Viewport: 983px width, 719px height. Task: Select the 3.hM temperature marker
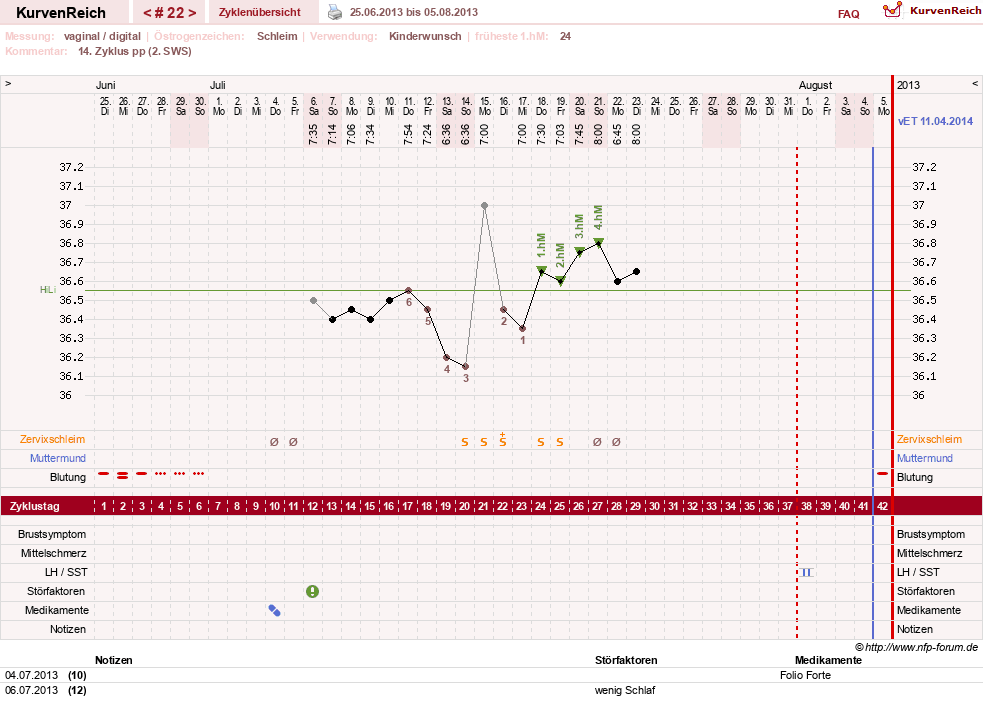(x=579, y=251)
